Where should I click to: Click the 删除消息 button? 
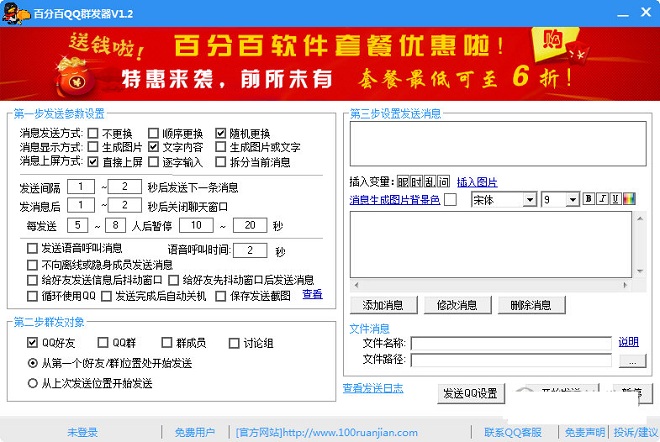tap(531, 305)
